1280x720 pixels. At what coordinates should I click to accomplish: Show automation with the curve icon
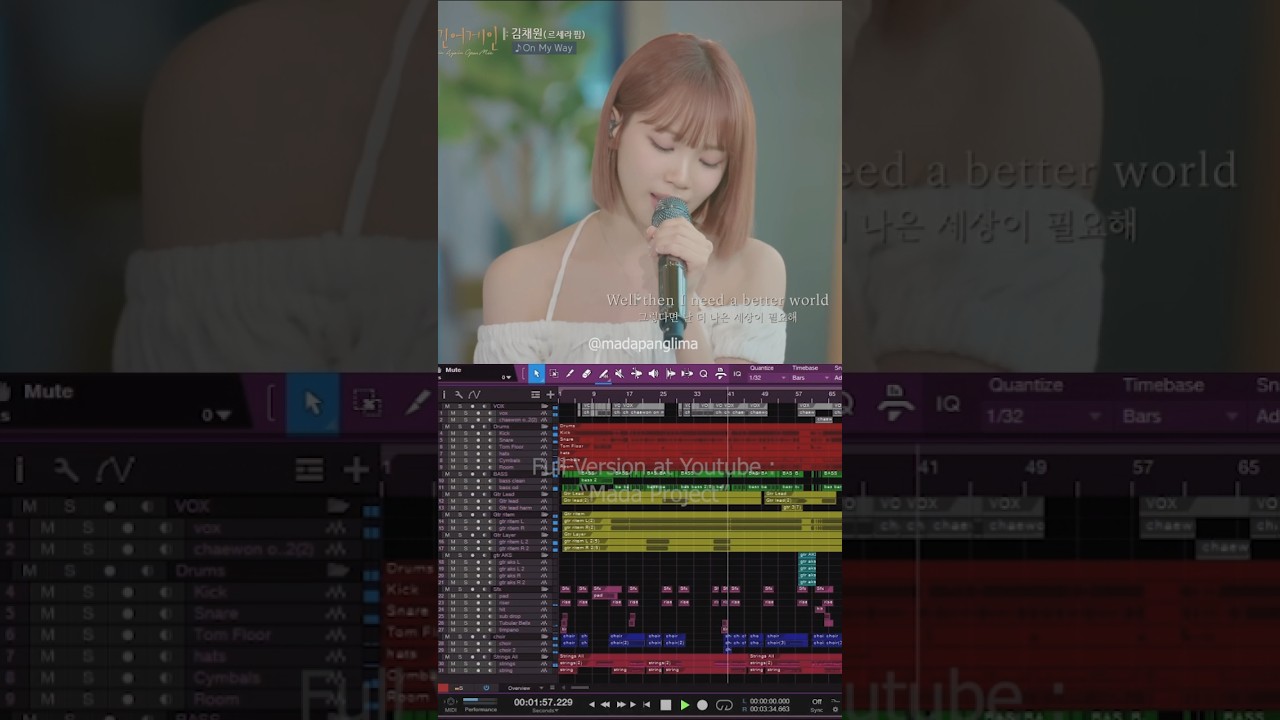pos(474,395)
